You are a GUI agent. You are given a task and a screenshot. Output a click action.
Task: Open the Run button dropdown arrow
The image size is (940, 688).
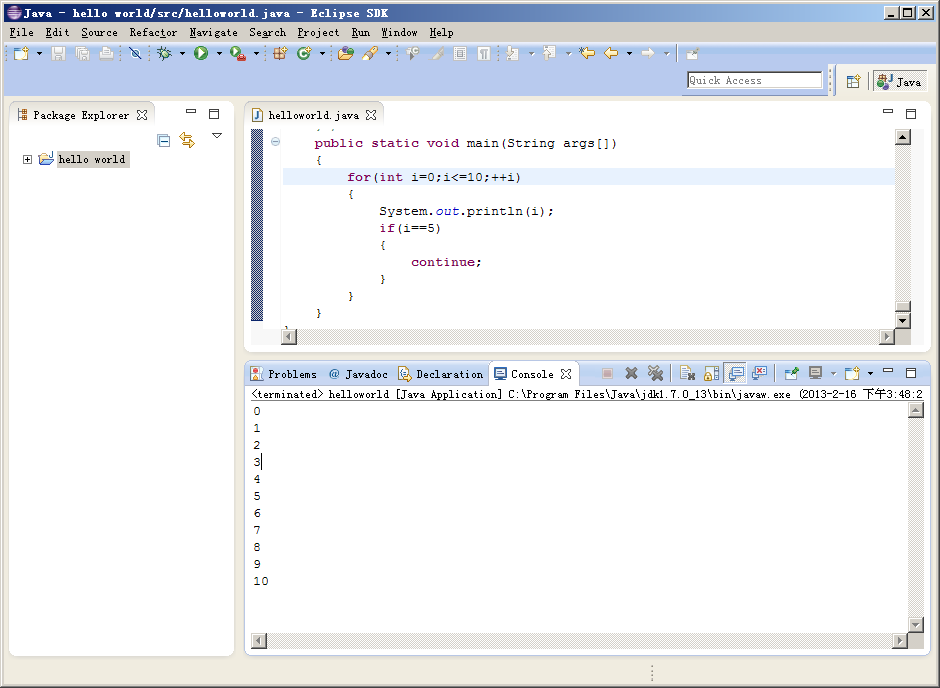(219, 54)
